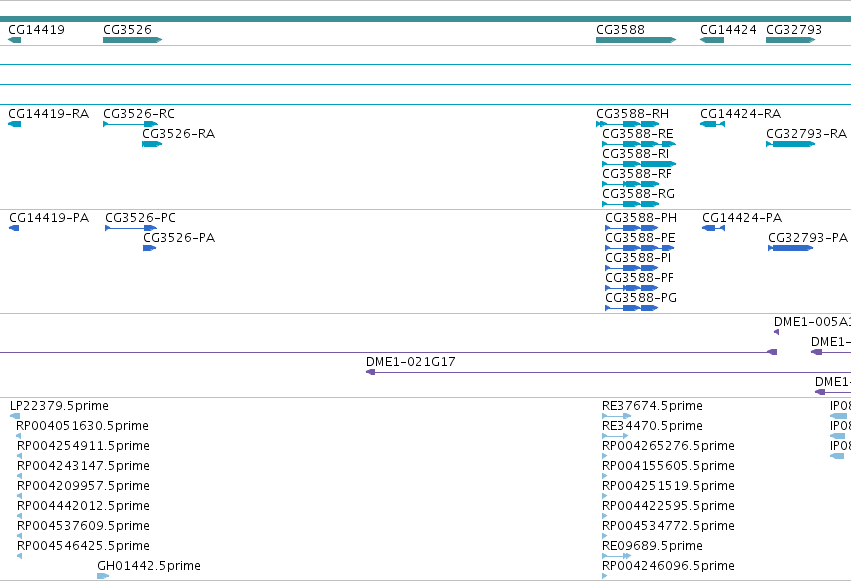Click EST RP004422595.5prime
Image resolution: width=851 pixels, height=581 pixels.
669,506
